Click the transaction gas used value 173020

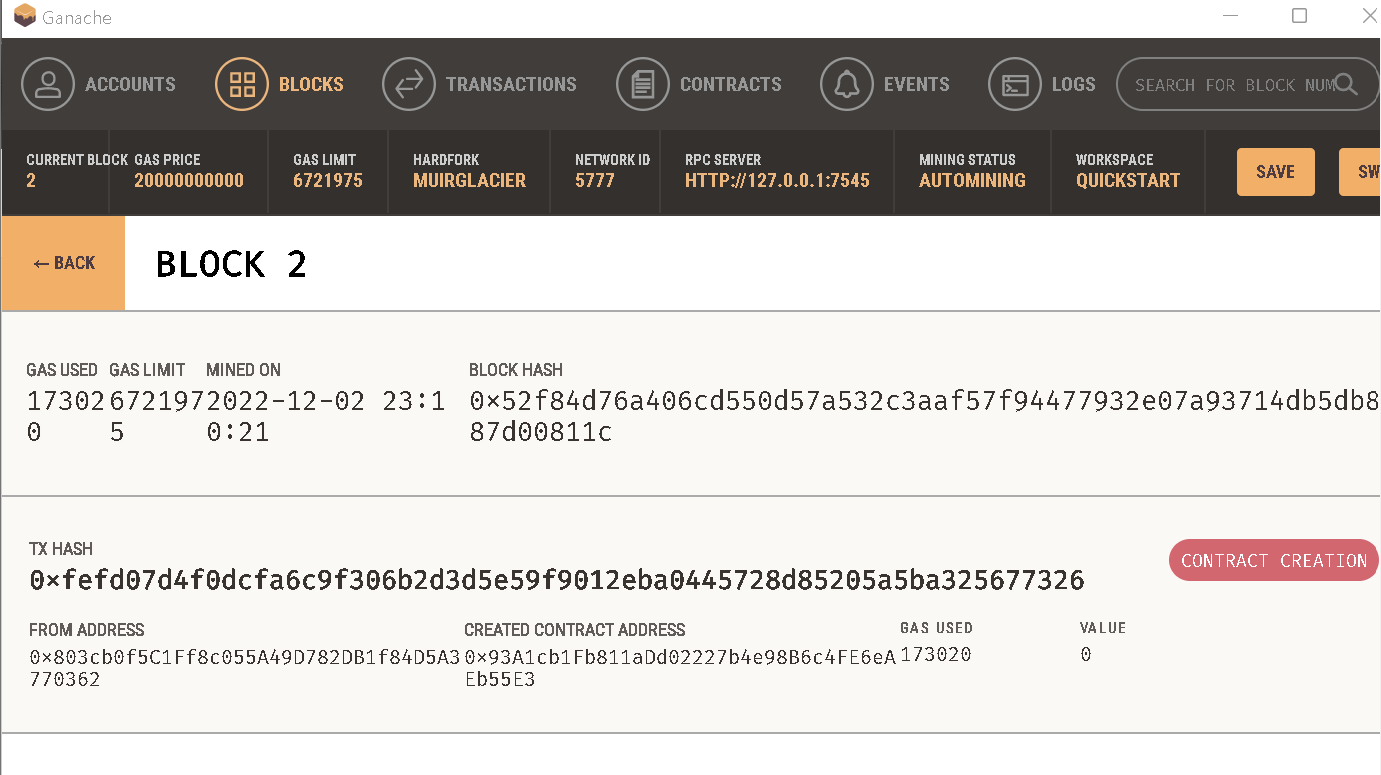tap(936, 655)
